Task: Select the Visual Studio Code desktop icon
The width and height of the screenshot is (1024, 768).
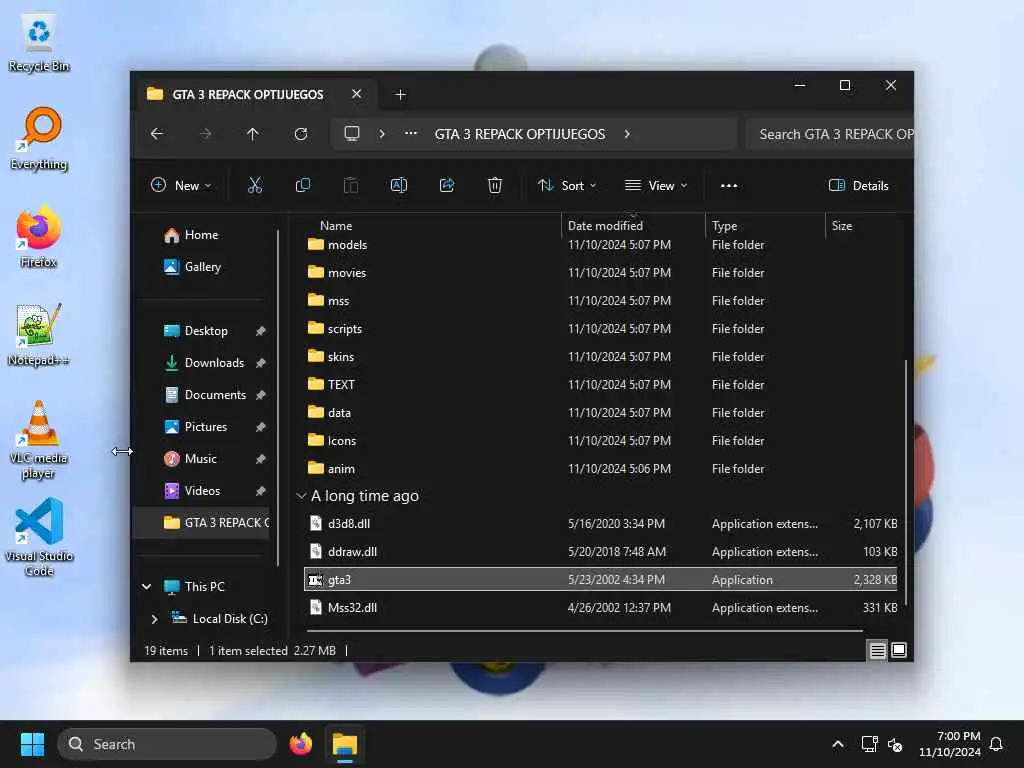Action: [39, 537]
